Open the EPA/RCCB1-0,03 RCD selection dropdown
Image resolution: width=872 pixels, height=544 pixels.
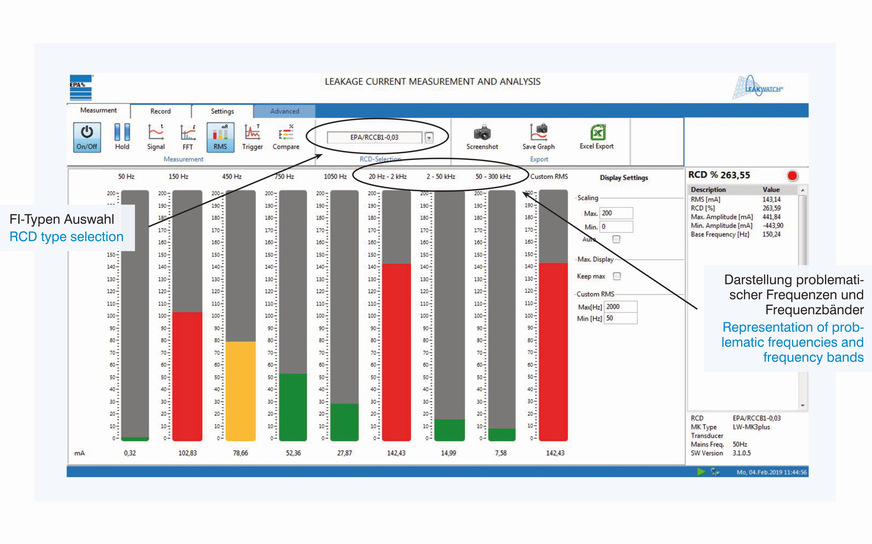(429, 138)
